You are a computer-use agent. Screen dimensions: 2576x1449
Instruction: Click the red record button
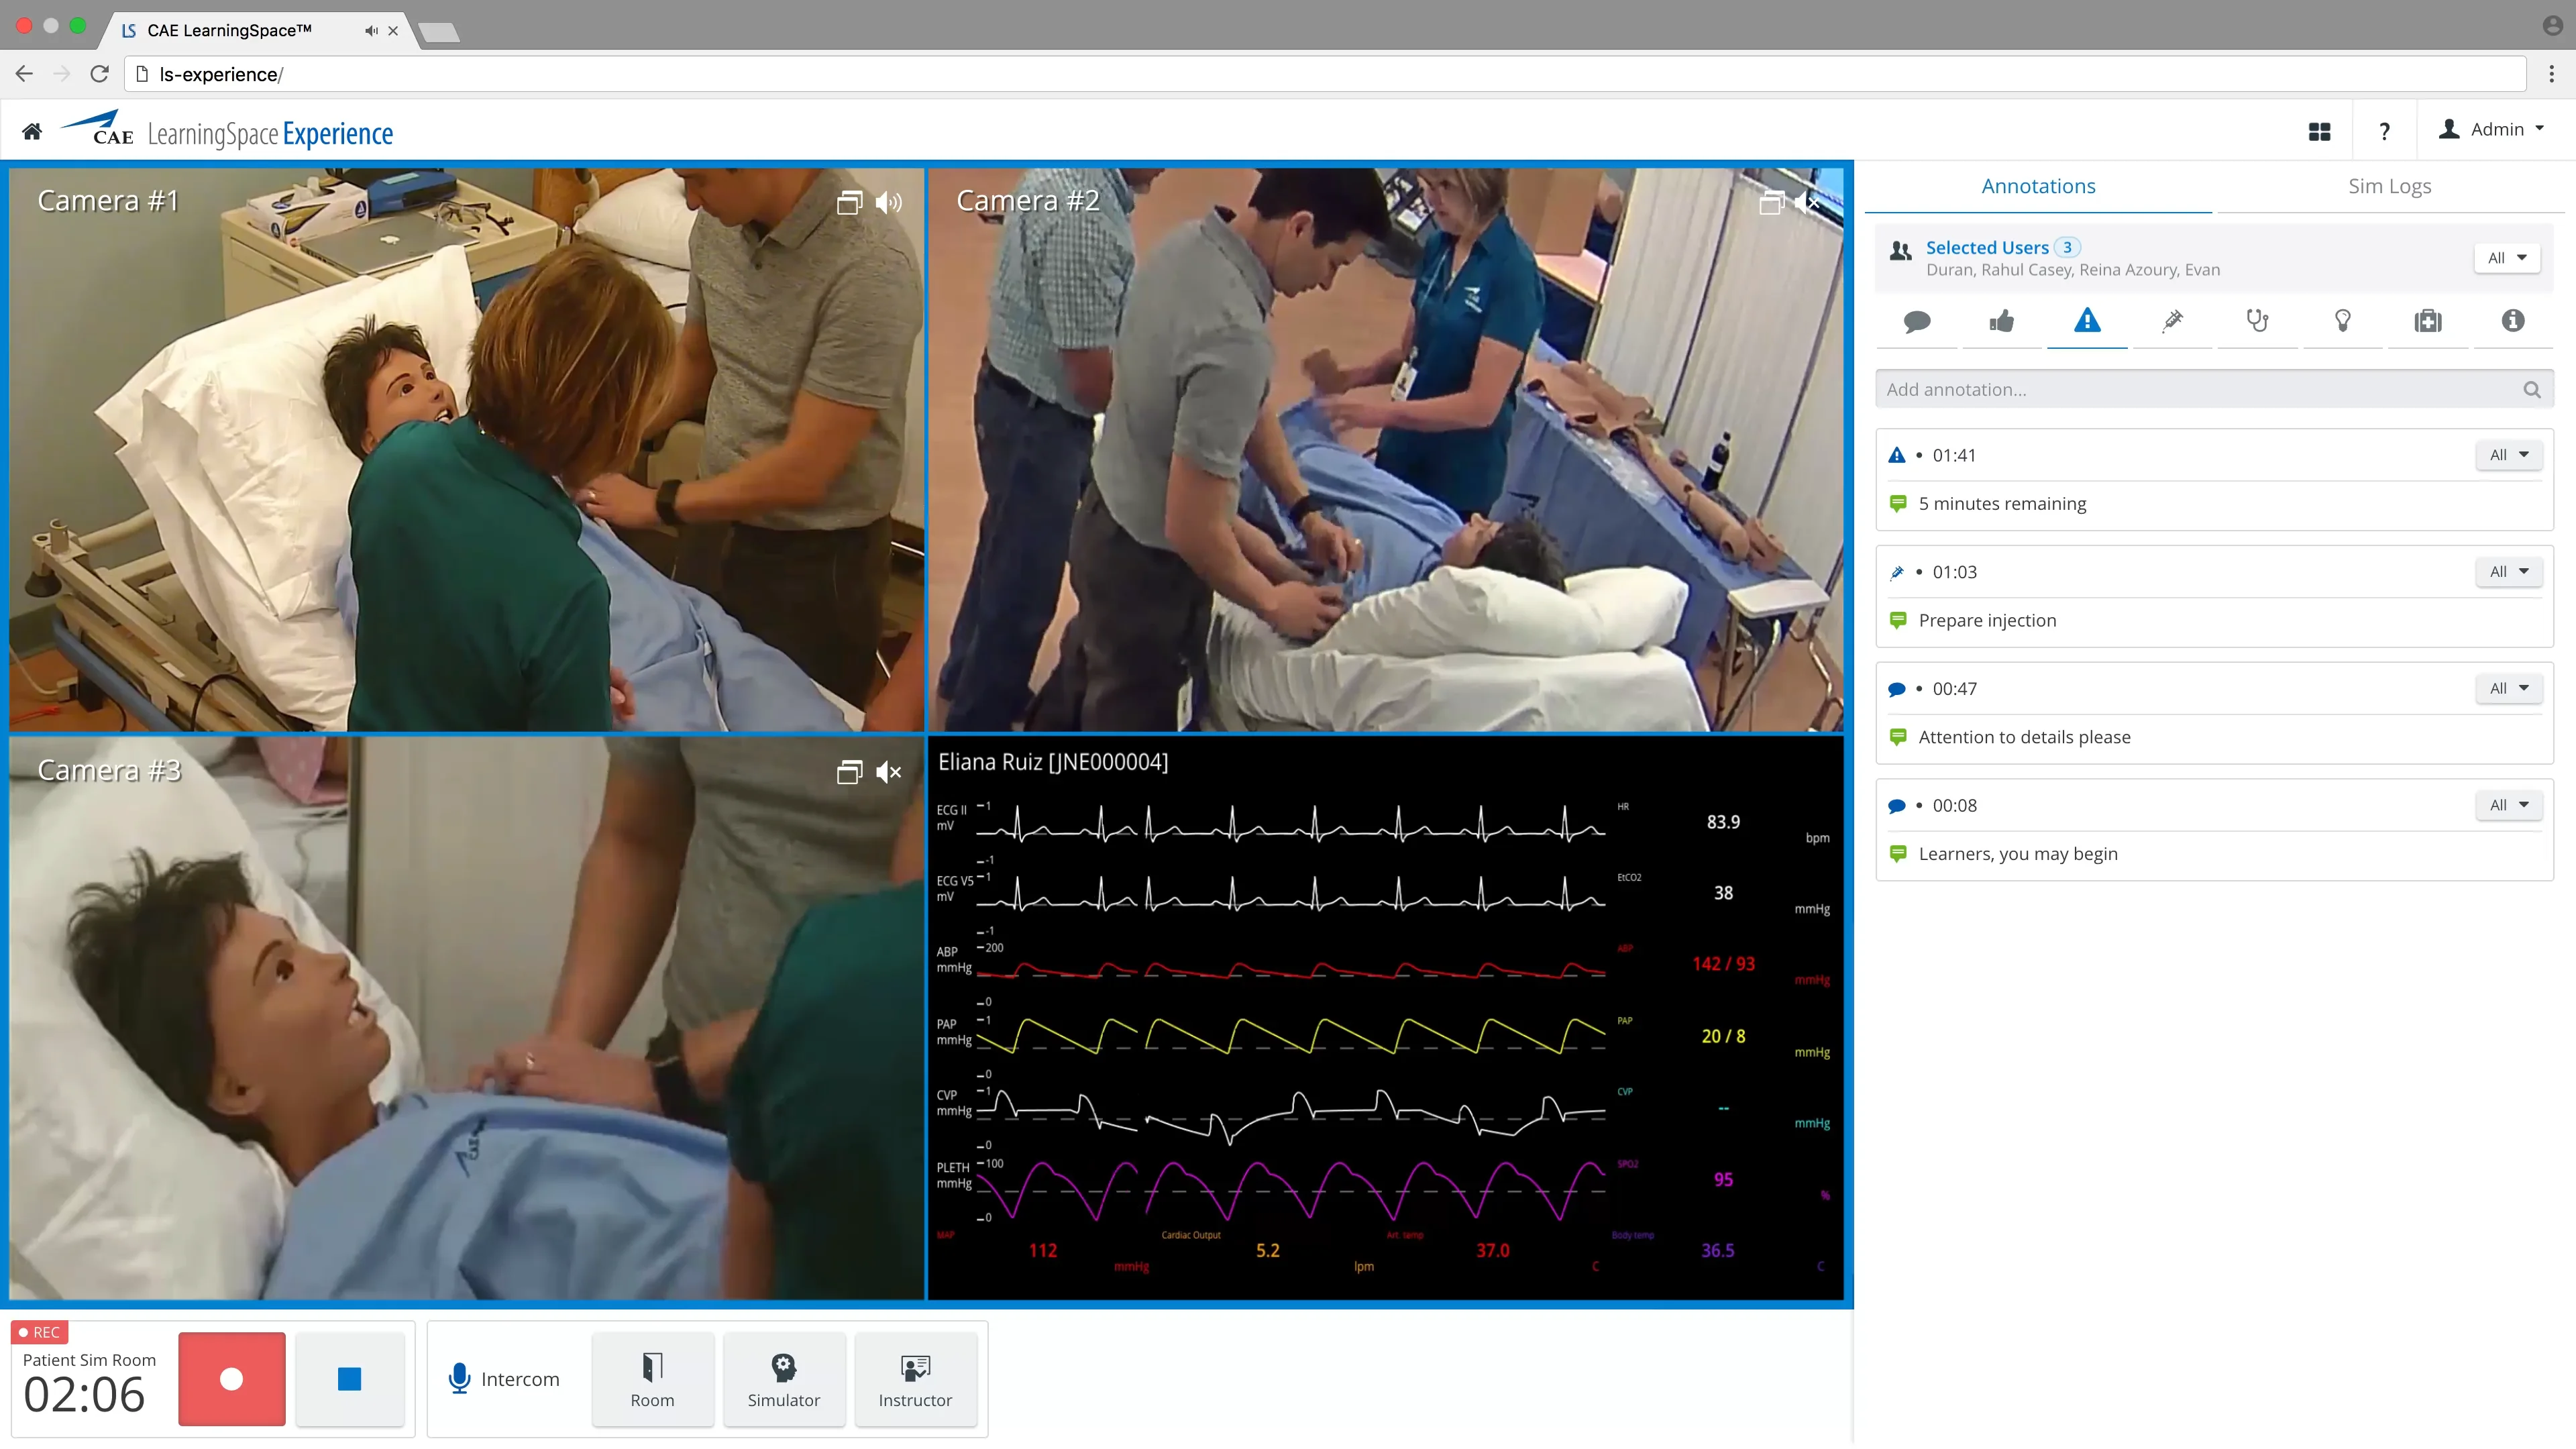point(232,1379)
